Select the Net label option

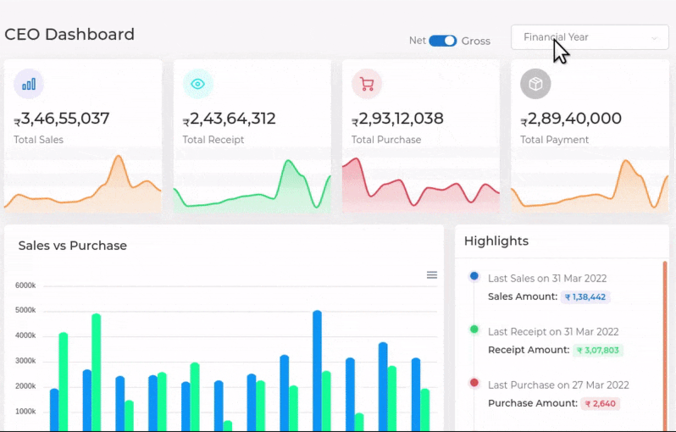(x=417, y=41)
